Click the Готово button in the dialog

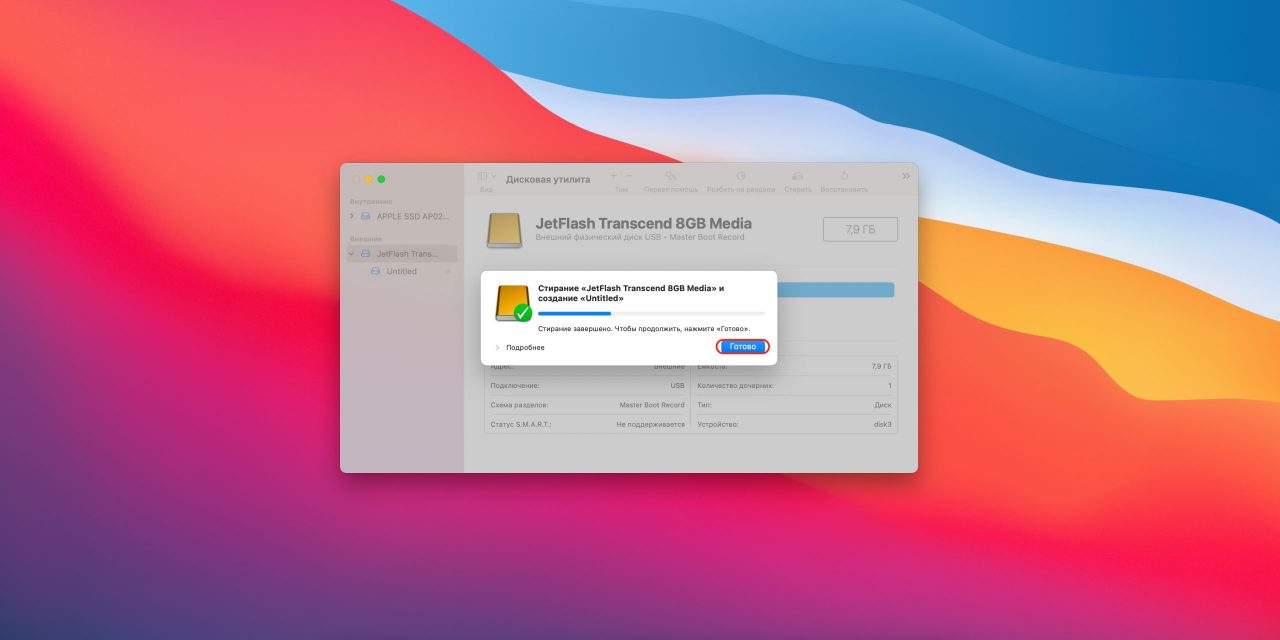tap(742, 347)
